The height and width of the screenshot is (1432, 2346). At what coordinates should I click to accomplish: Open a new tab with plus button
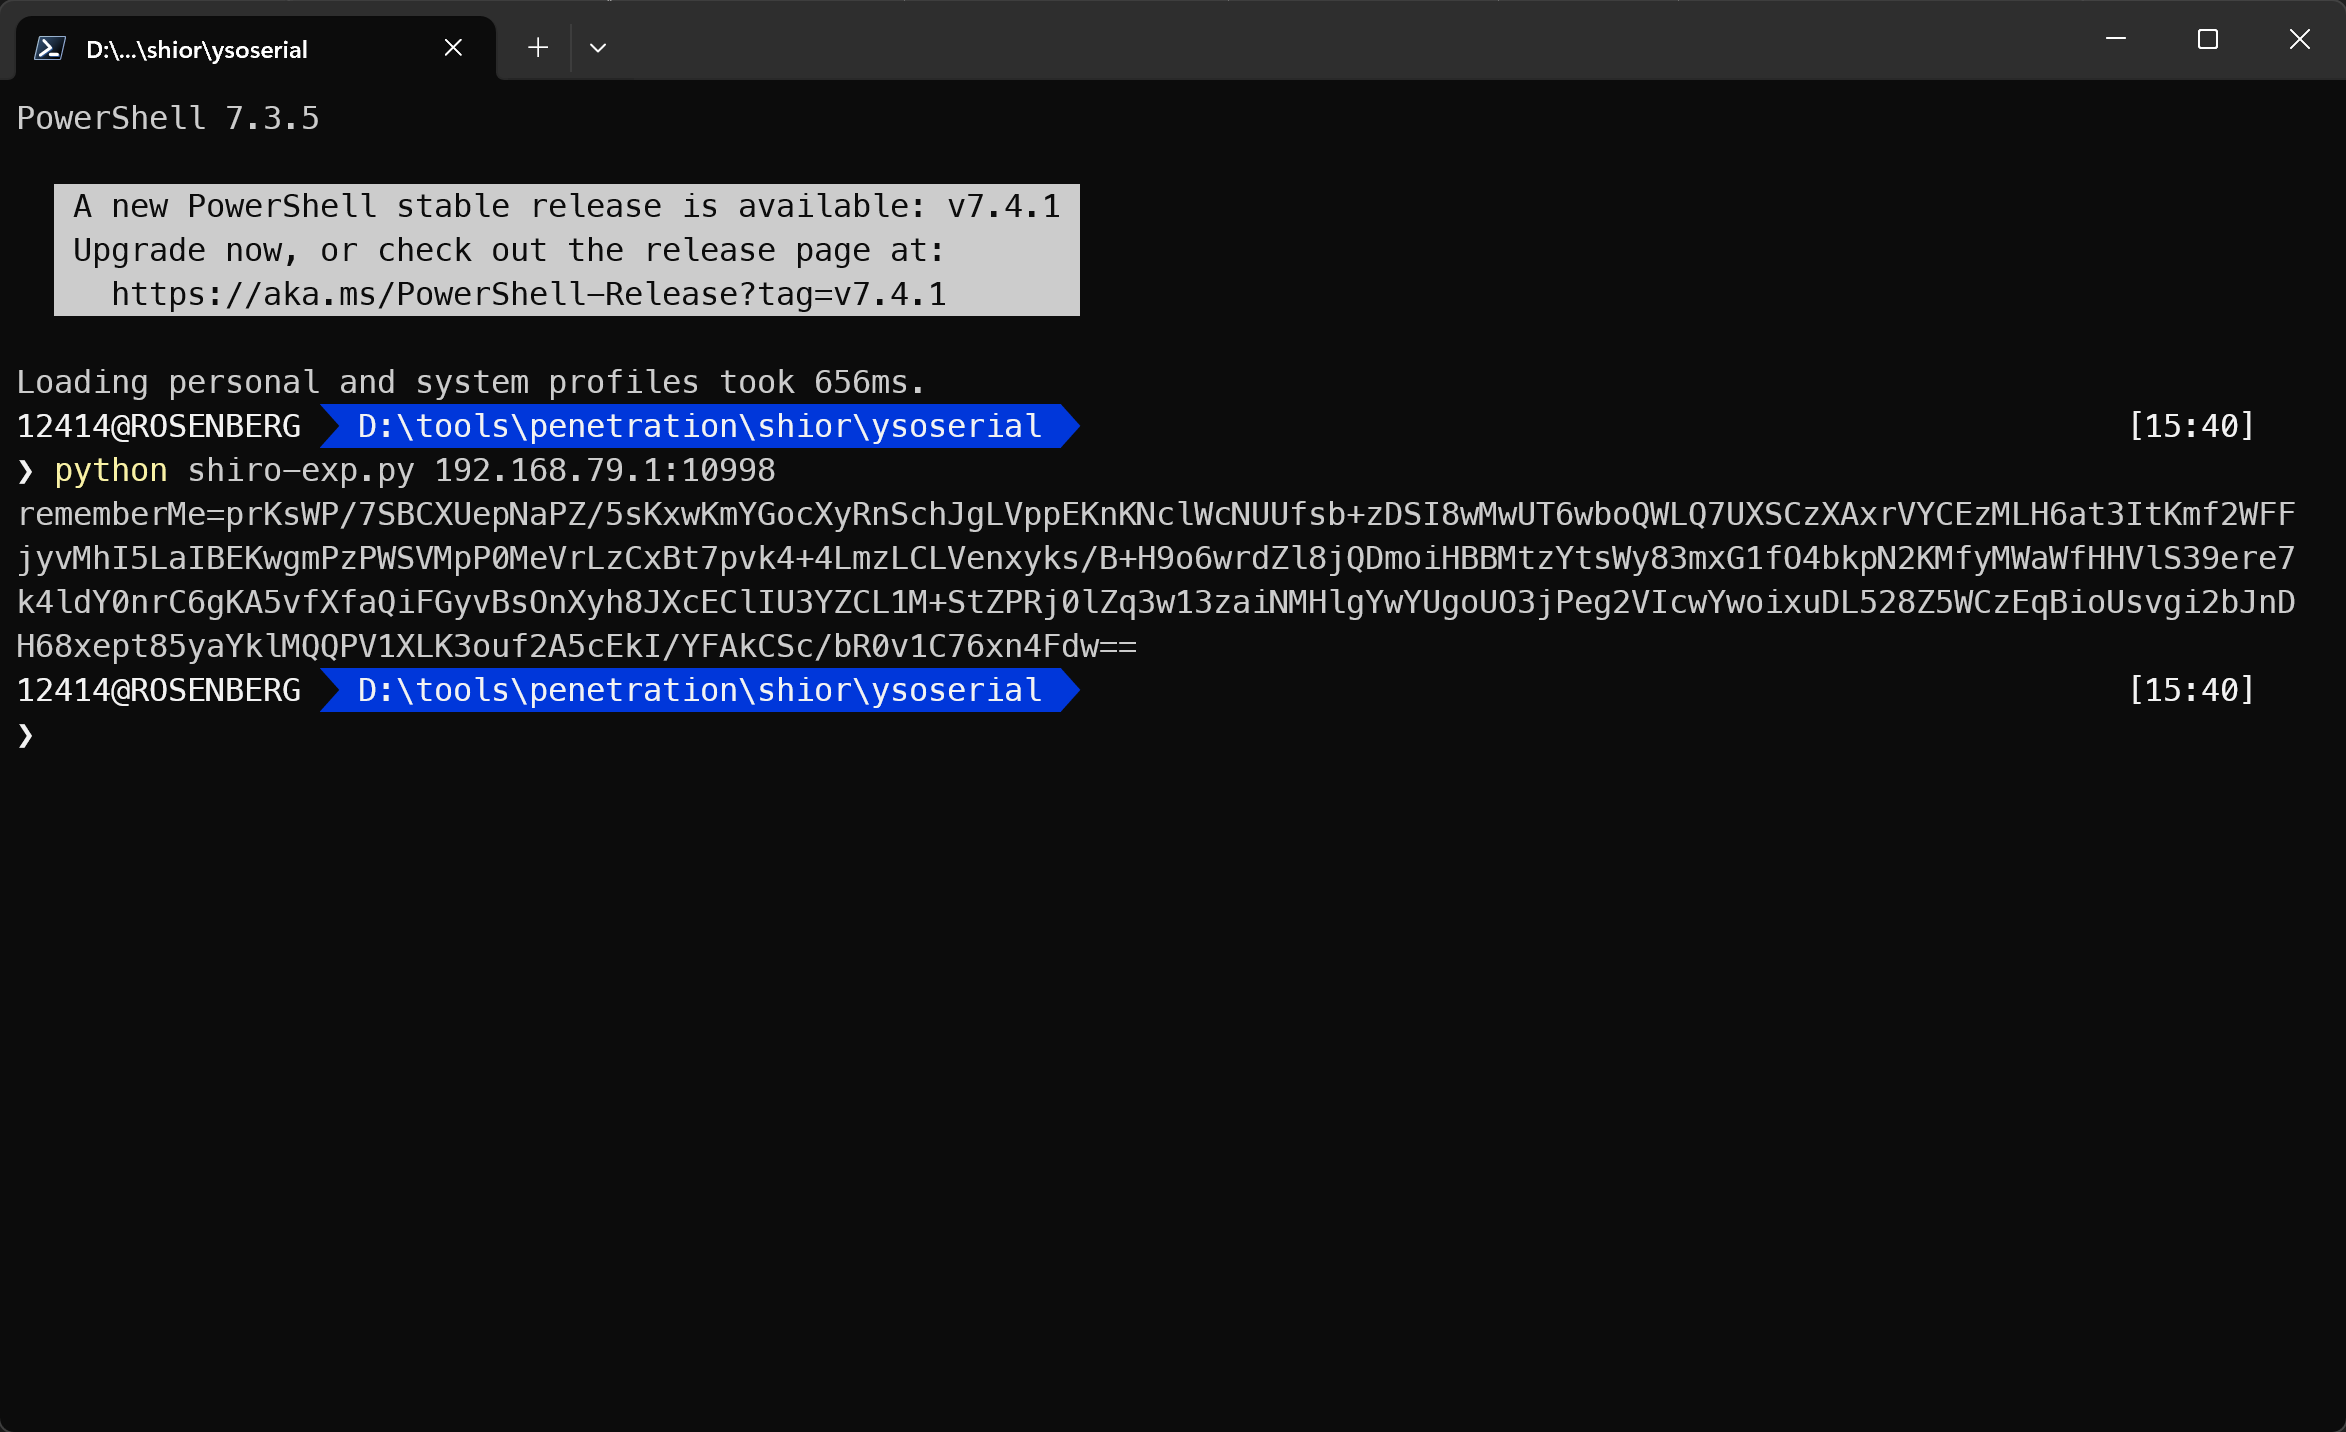538,48
